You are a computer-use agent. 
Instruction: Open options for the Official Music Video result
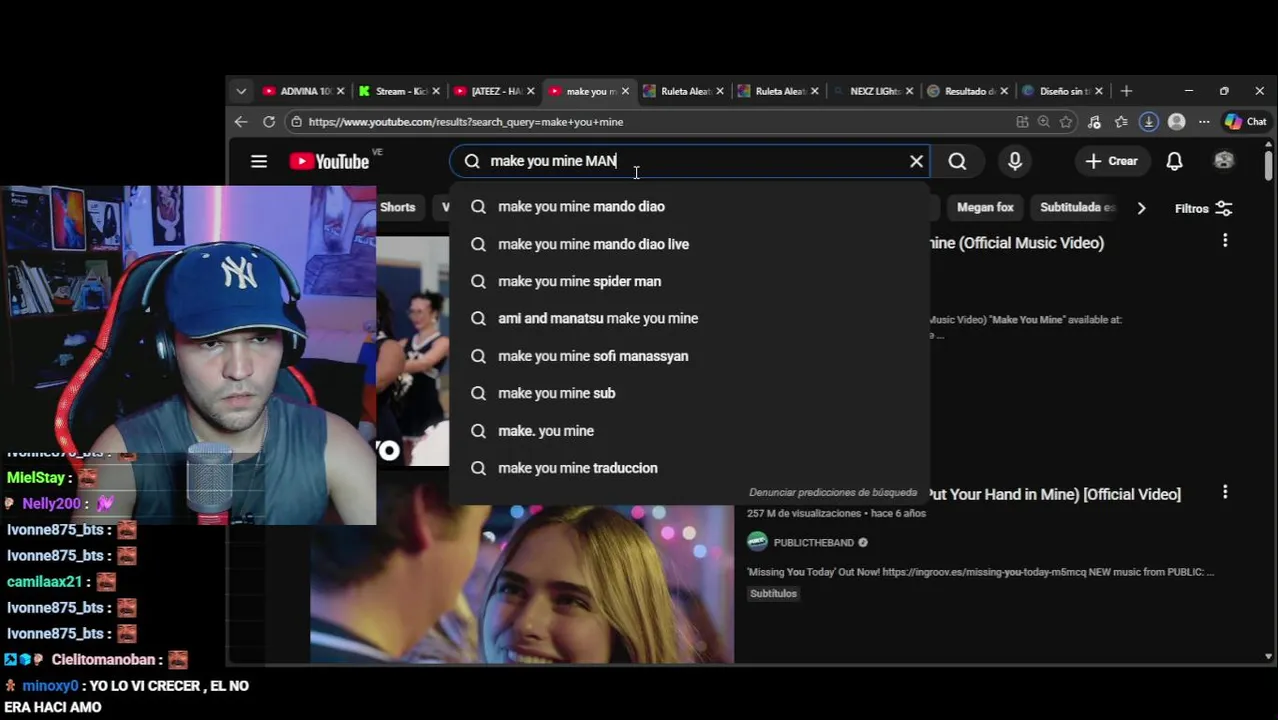[x=1225, y=241]
